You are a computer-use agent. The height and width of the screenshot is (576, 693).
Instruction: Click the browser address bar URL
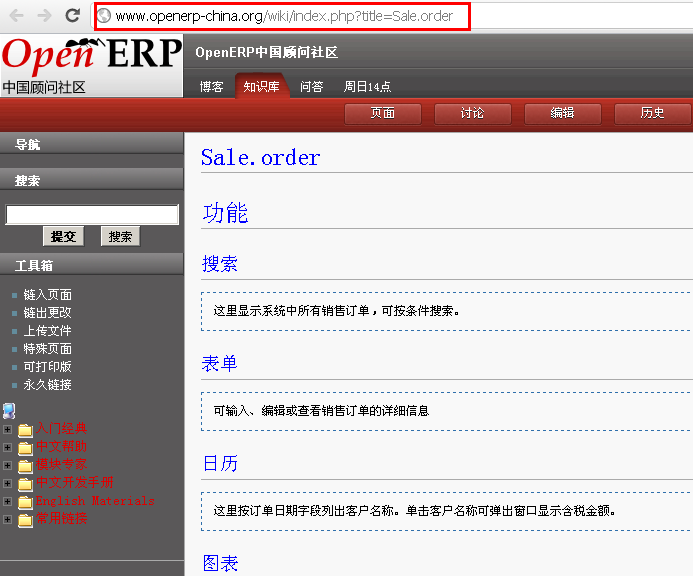point(282,16)
